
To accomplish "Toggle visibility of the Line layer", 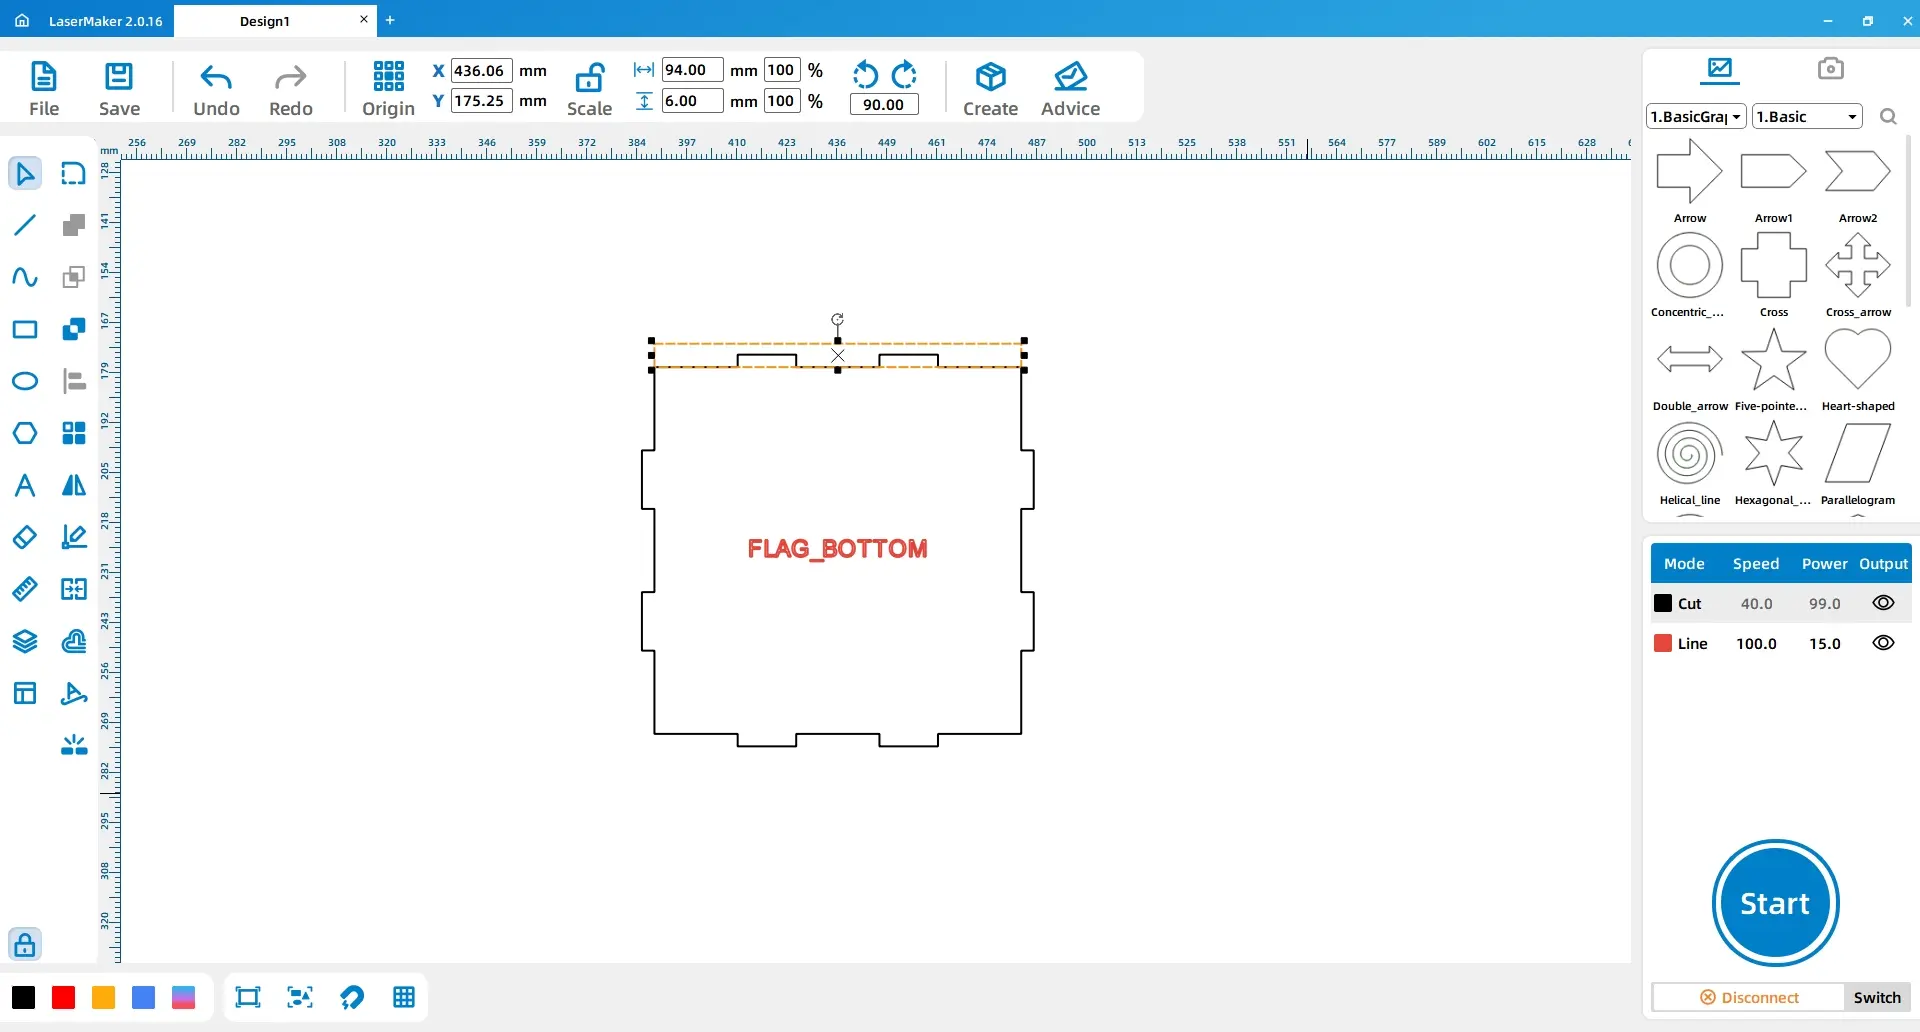I will [1883, 643].
